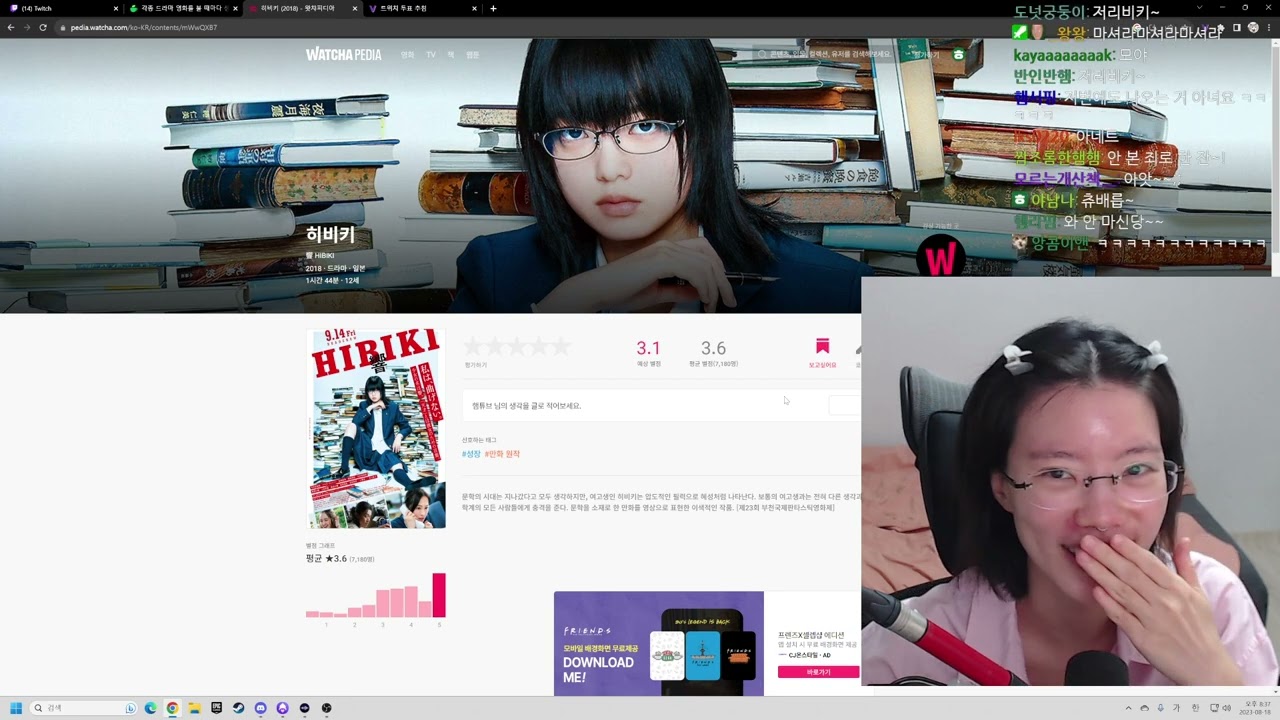
Task: Open the 영화 menu in Watcha header
Action: 407,55
